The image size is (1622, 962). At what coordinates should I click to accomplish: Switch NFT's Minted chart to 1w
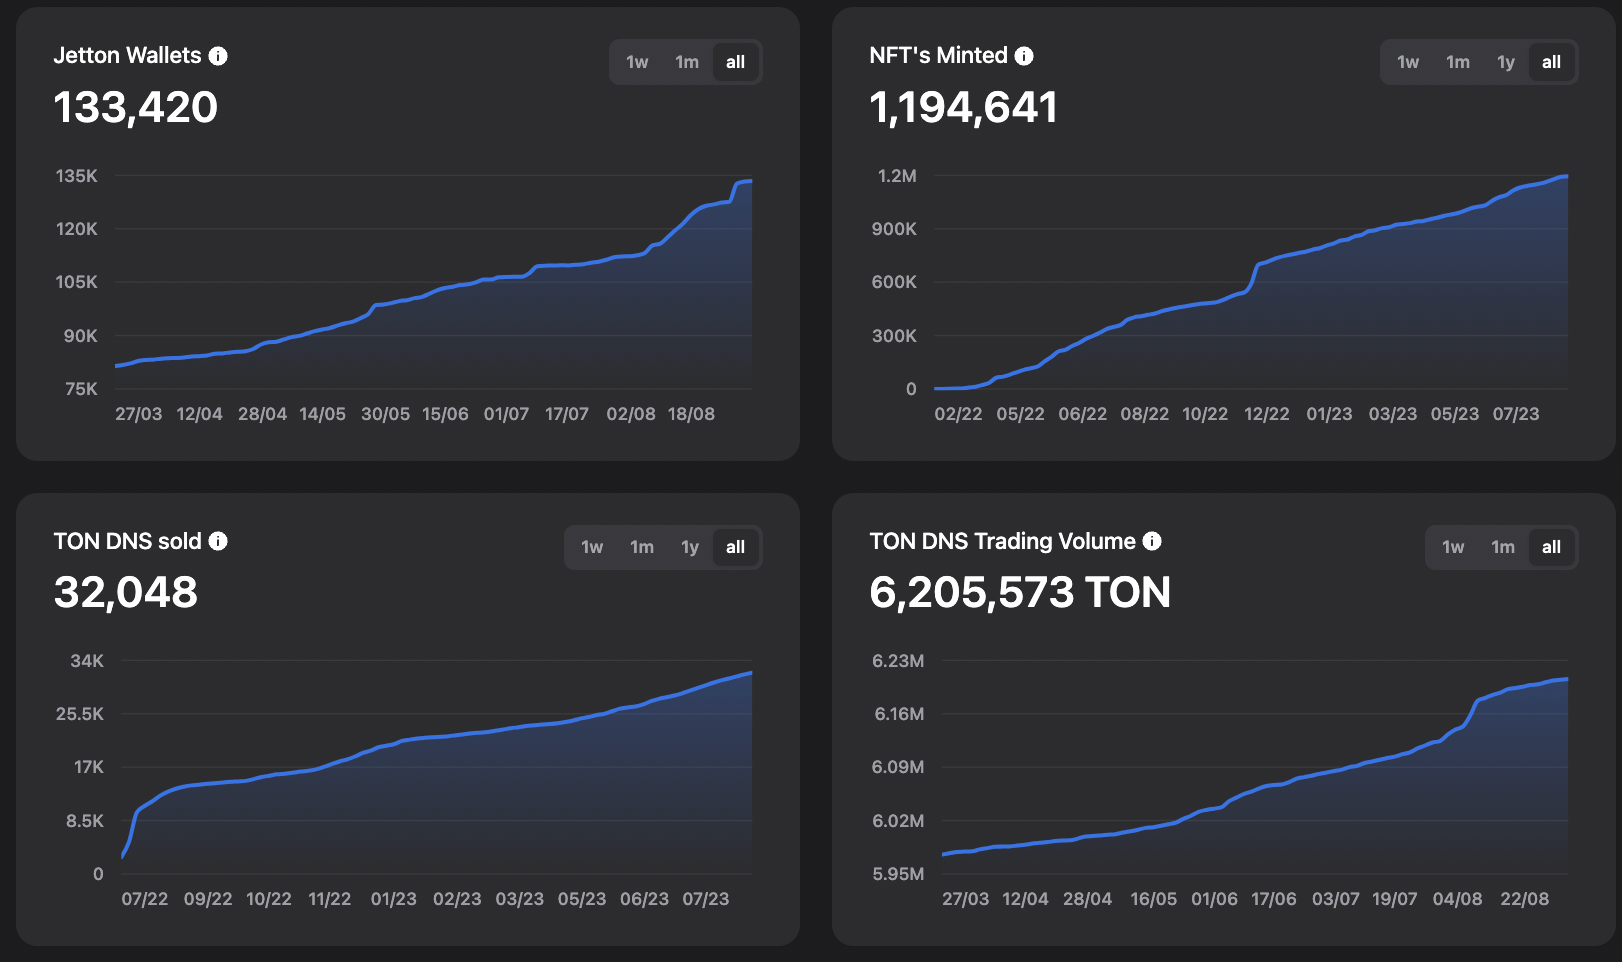click(x=1408, y=62)
